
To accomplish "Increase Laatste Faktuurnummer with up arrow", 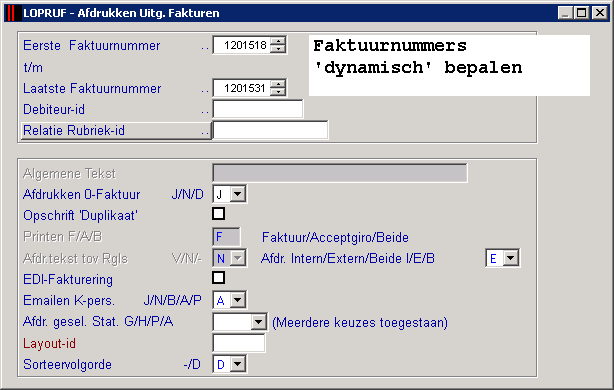I will (278, 84).
